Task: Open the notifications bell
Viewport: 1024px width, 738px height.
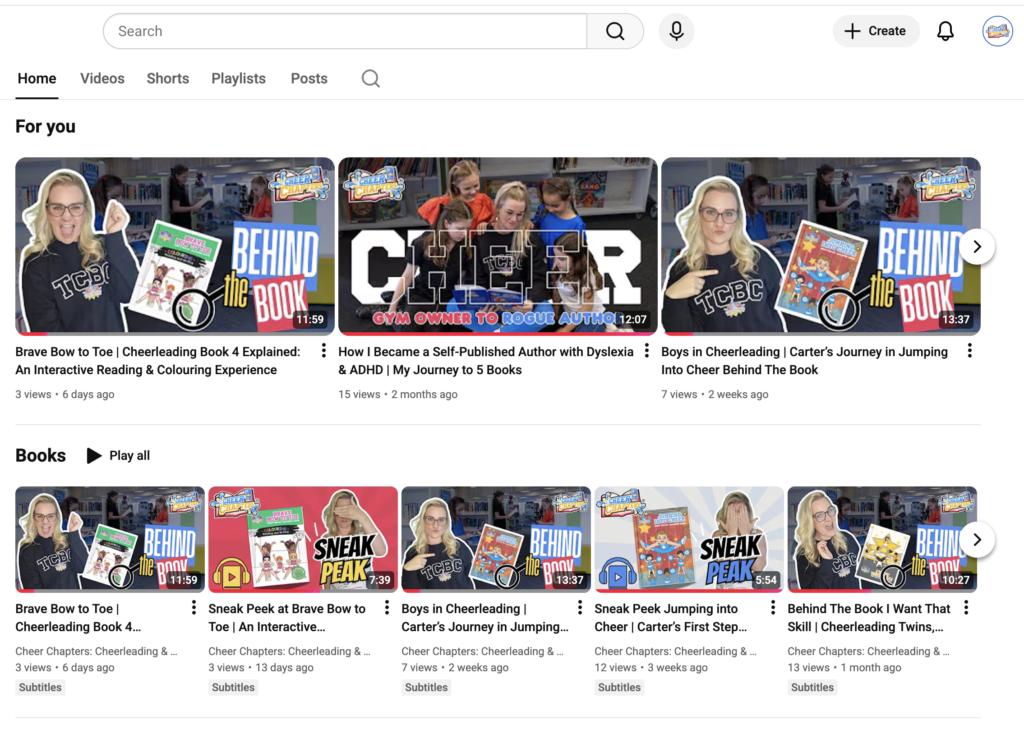Action: 945,31
